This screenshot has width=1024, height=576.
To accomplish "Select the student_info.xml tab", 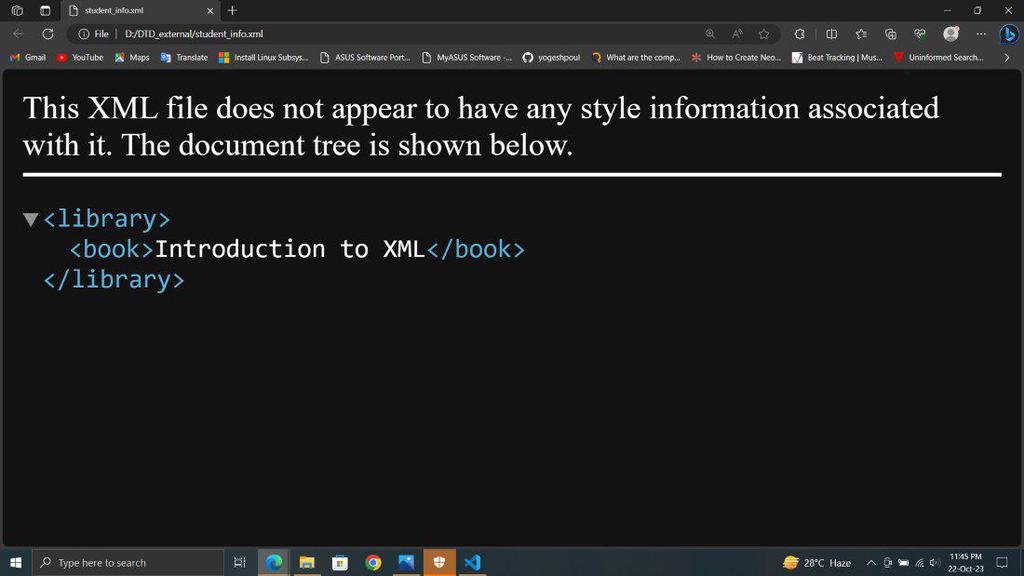I will click(140, 10).
